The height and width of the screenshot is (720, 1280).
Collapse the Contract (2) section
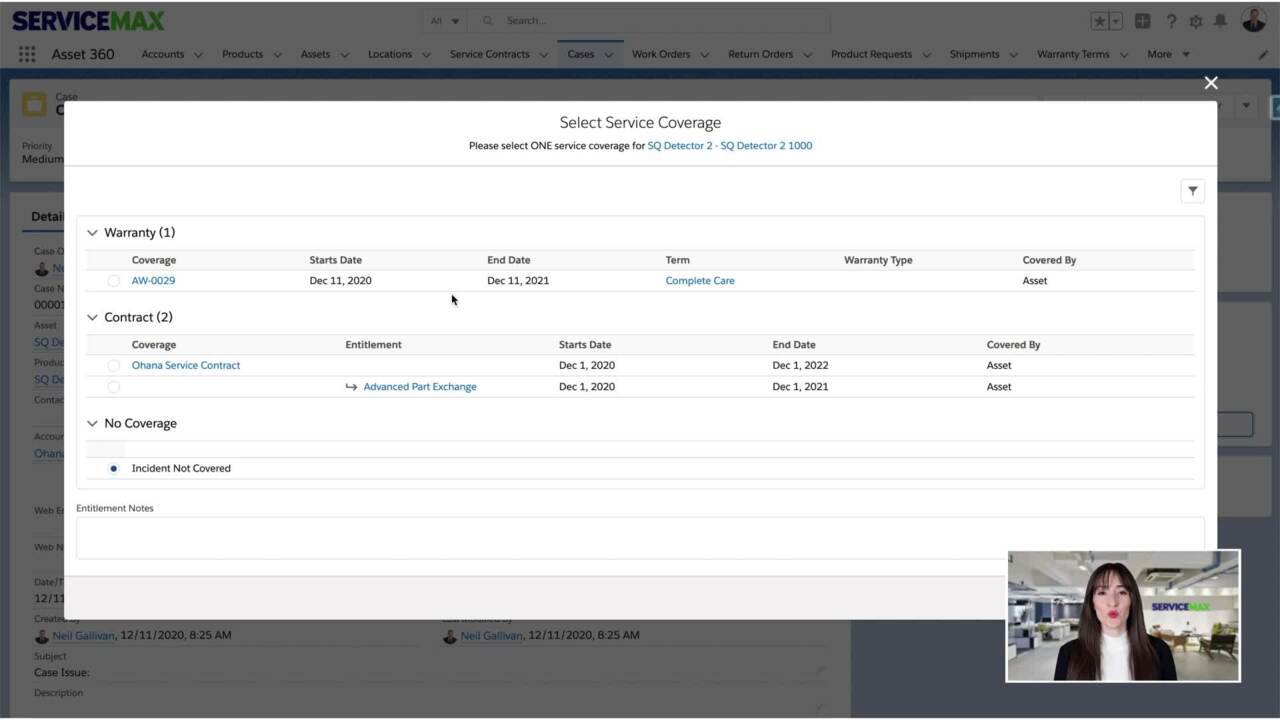pyautogui.click(x=92, y=318)
